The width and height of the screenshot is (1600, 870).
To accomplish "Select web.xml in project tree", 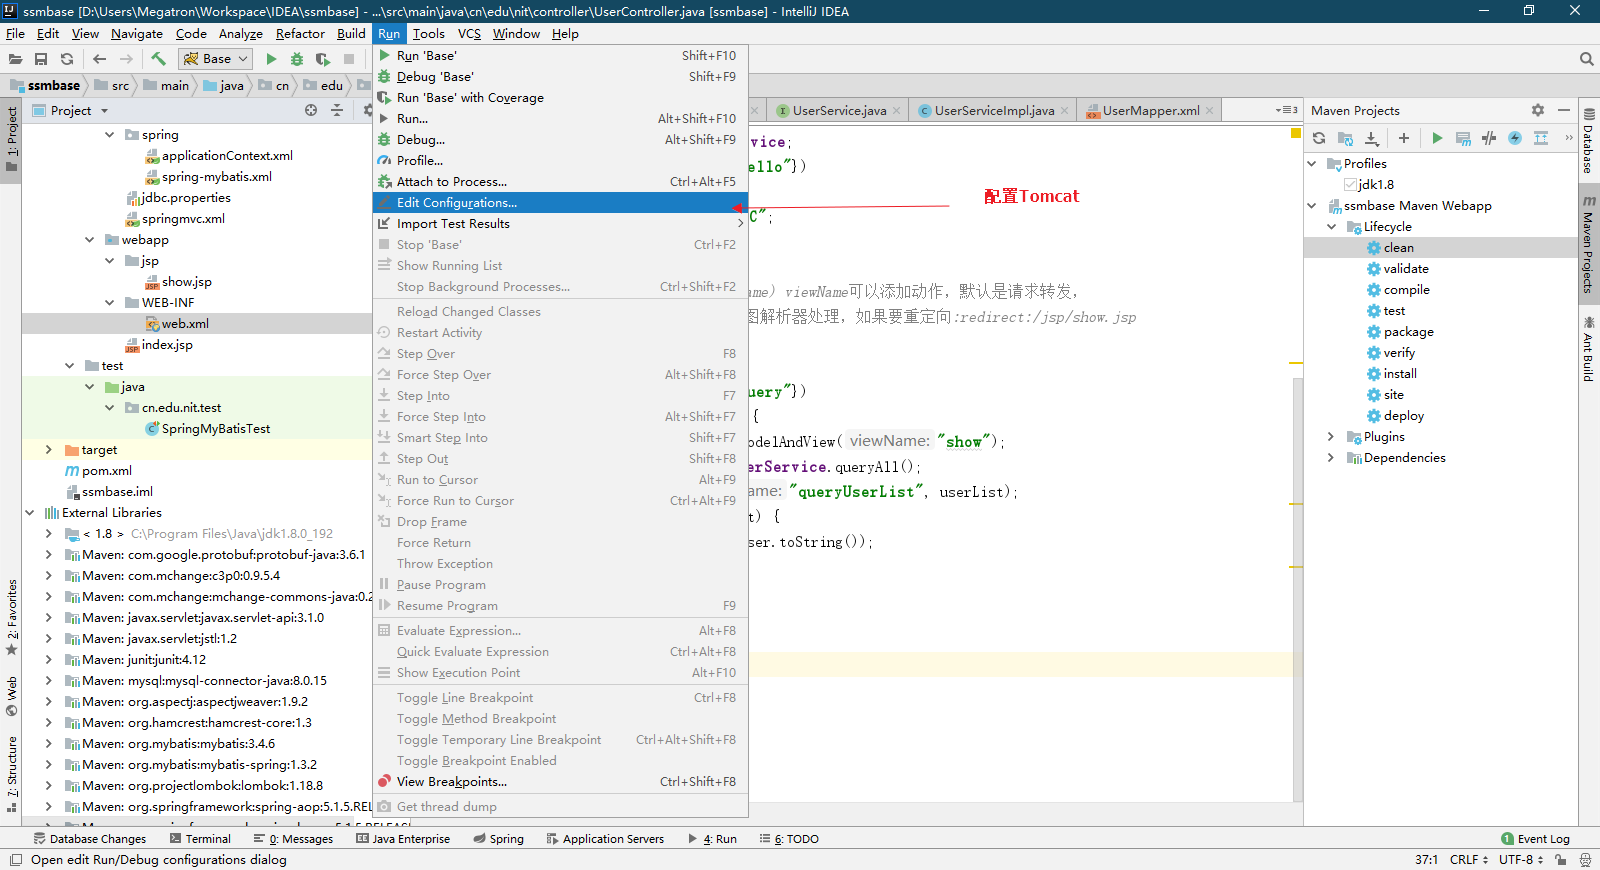I will click(185, 324).
